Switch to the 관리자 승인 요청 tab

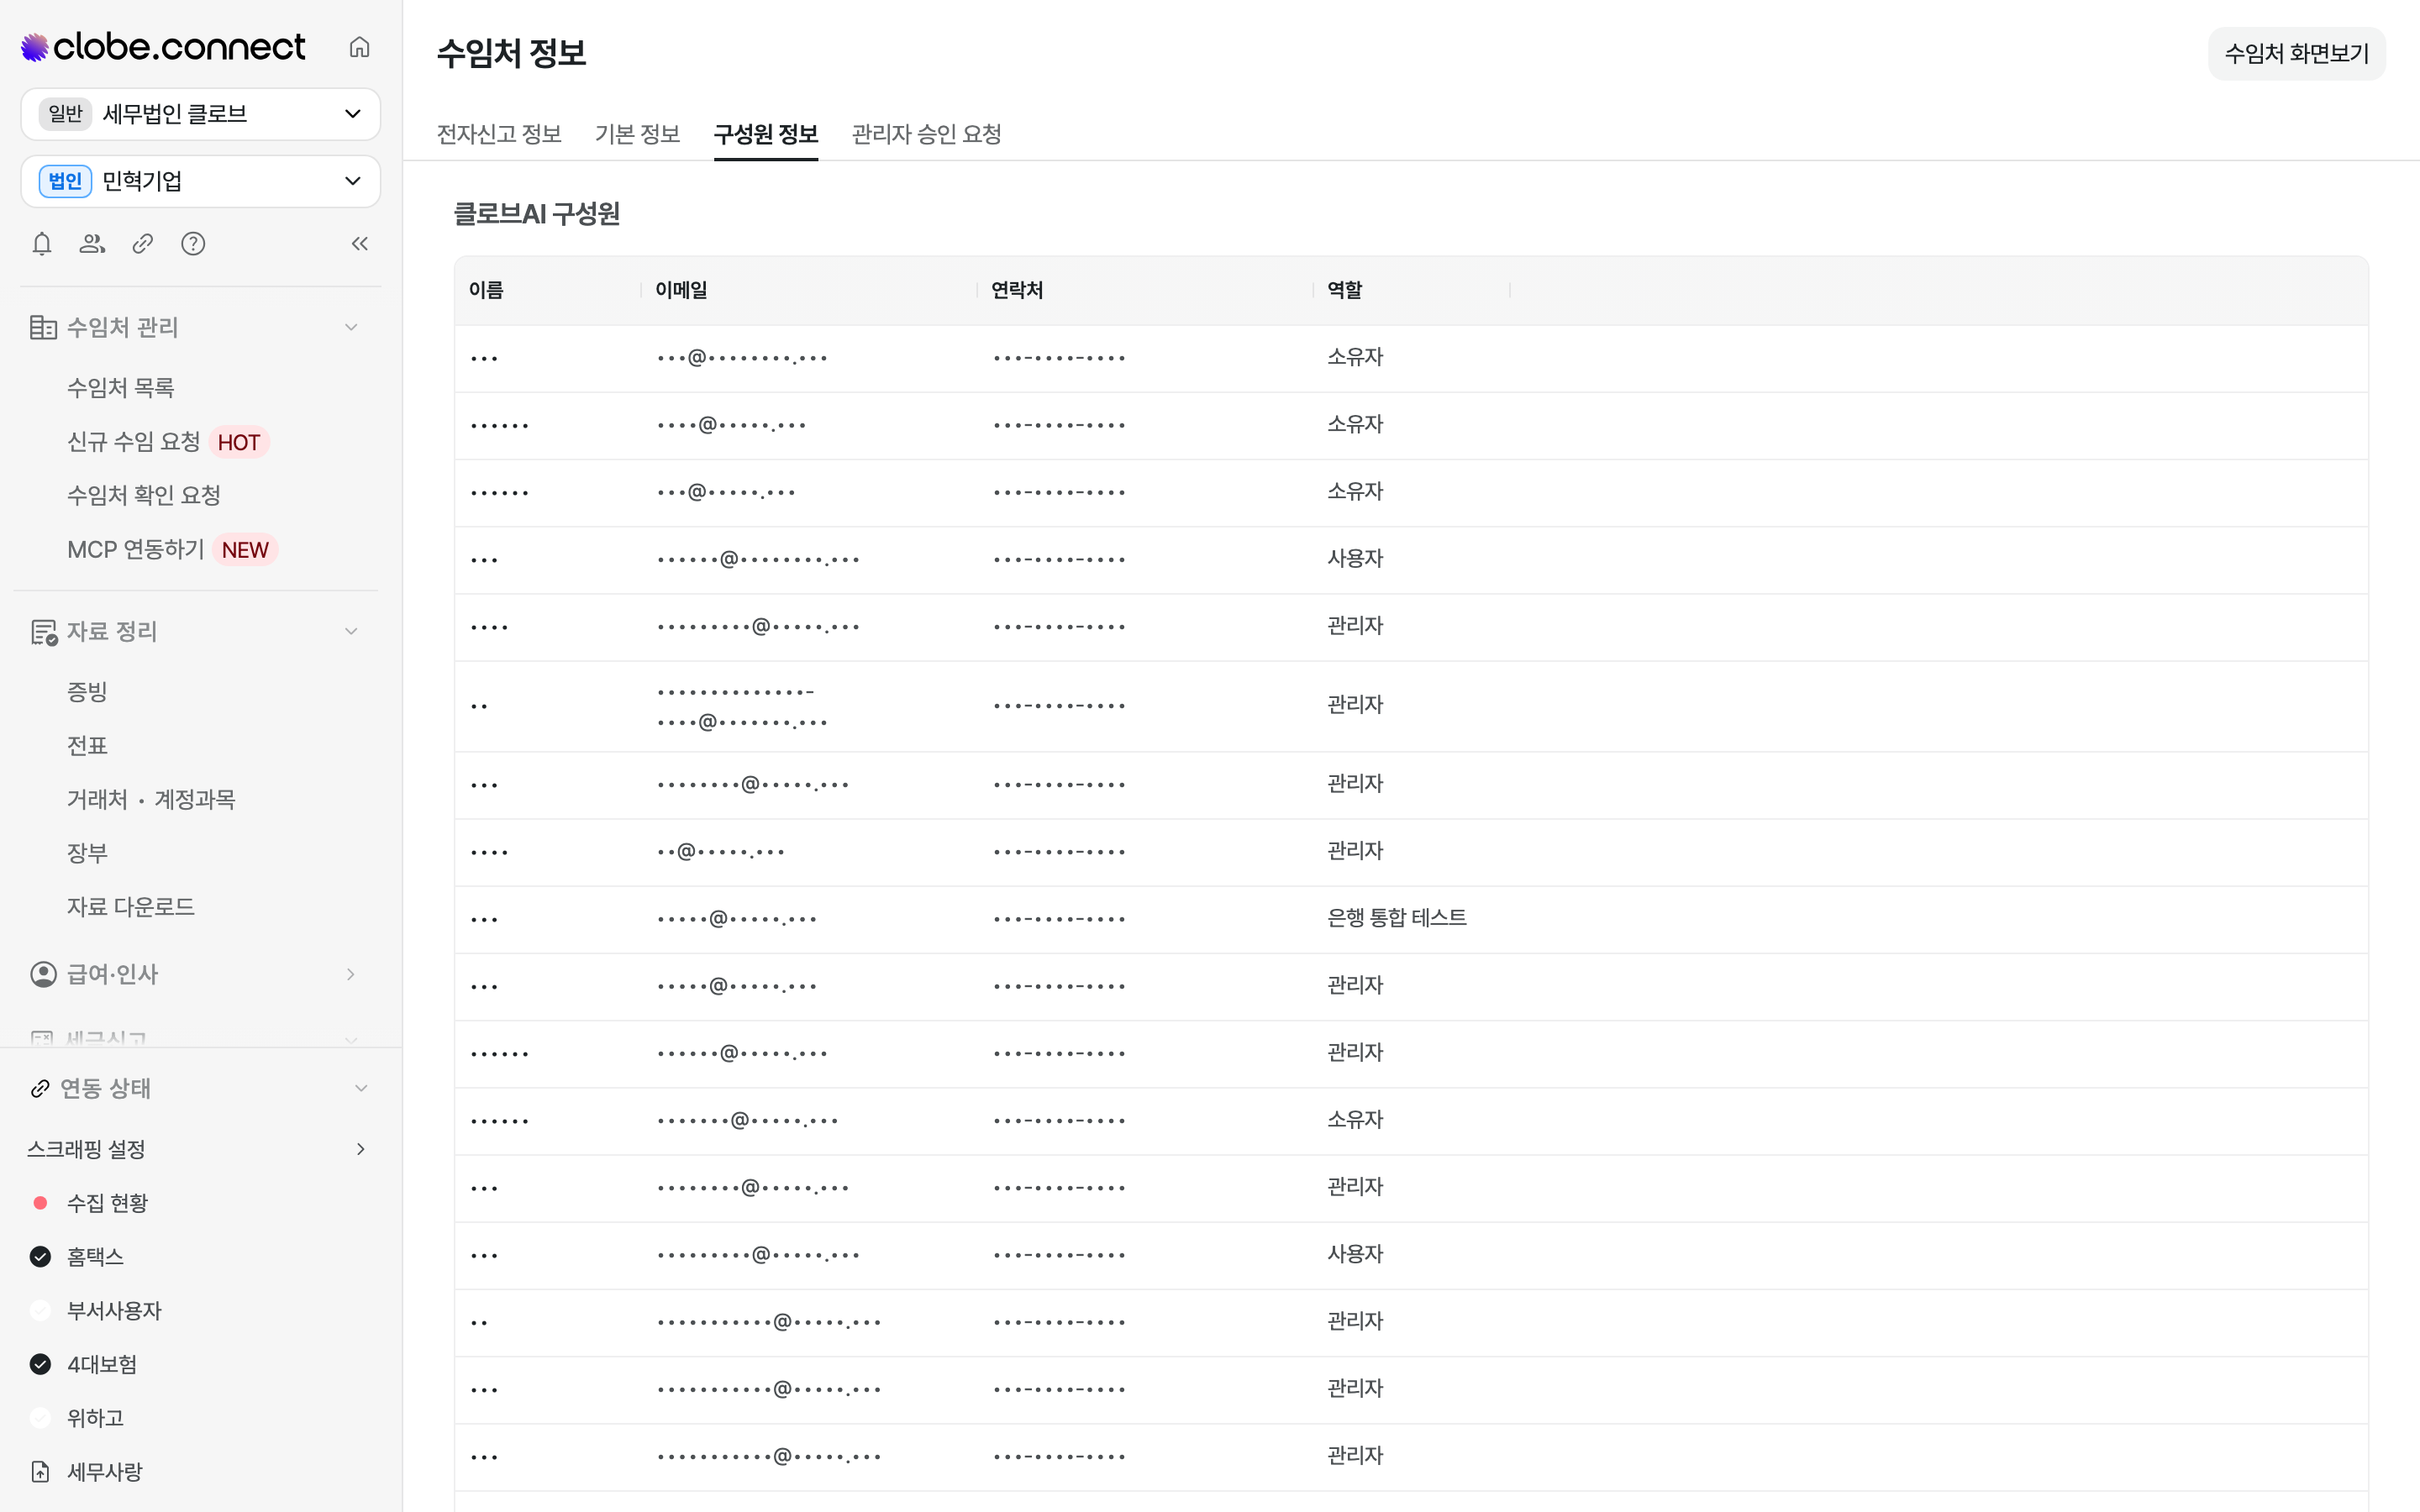(x=926, y=134)
